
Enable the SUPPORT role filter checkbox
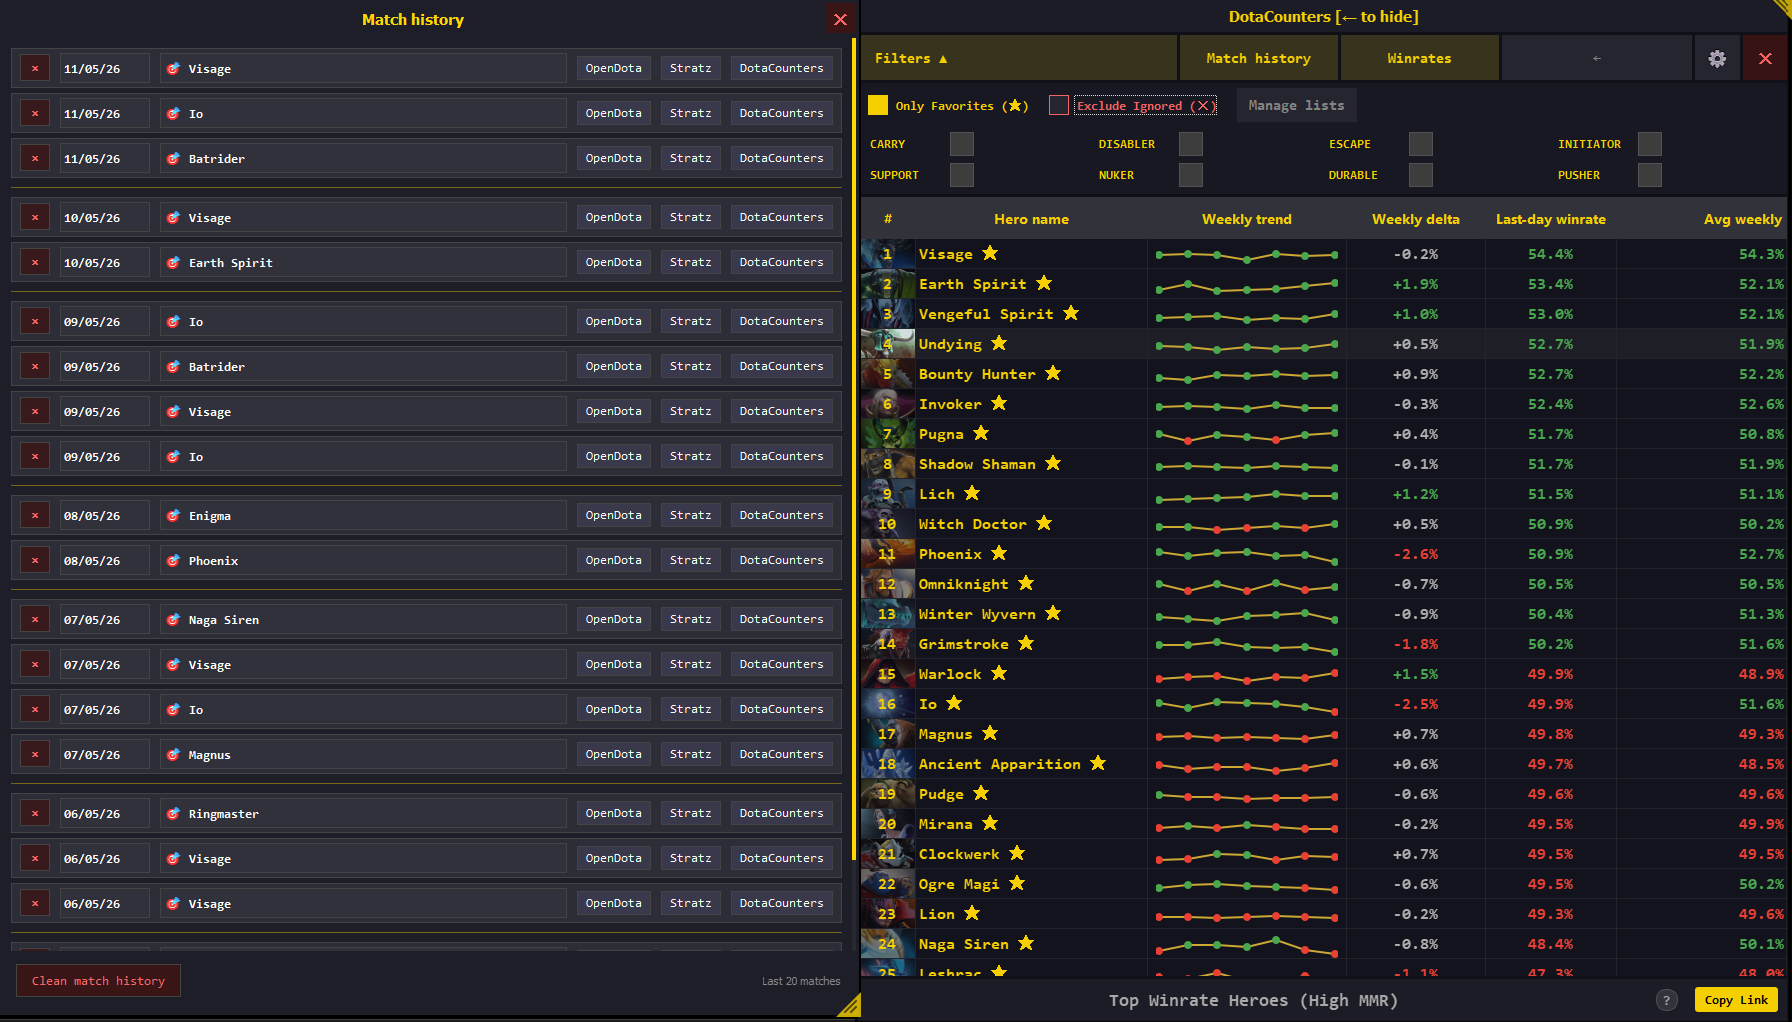(962, 175)
